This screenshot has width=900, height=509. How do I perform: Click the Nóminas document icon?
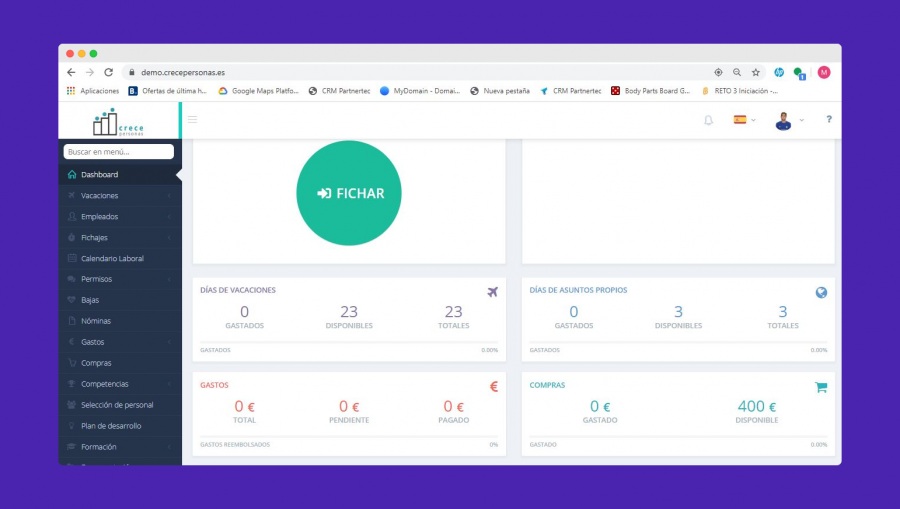coord(72,321)
